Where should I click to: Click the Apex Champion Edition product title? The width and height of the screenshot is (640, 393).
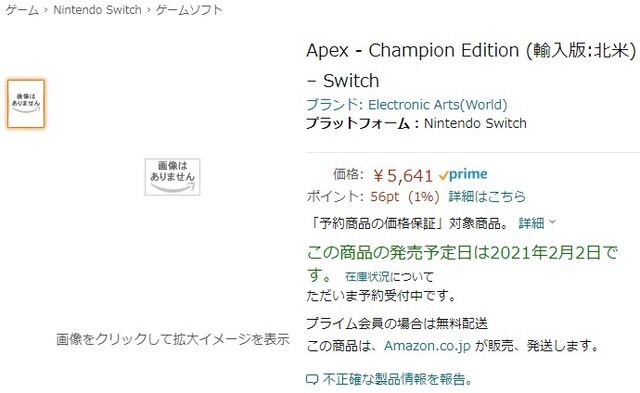(x=471, y=65)
